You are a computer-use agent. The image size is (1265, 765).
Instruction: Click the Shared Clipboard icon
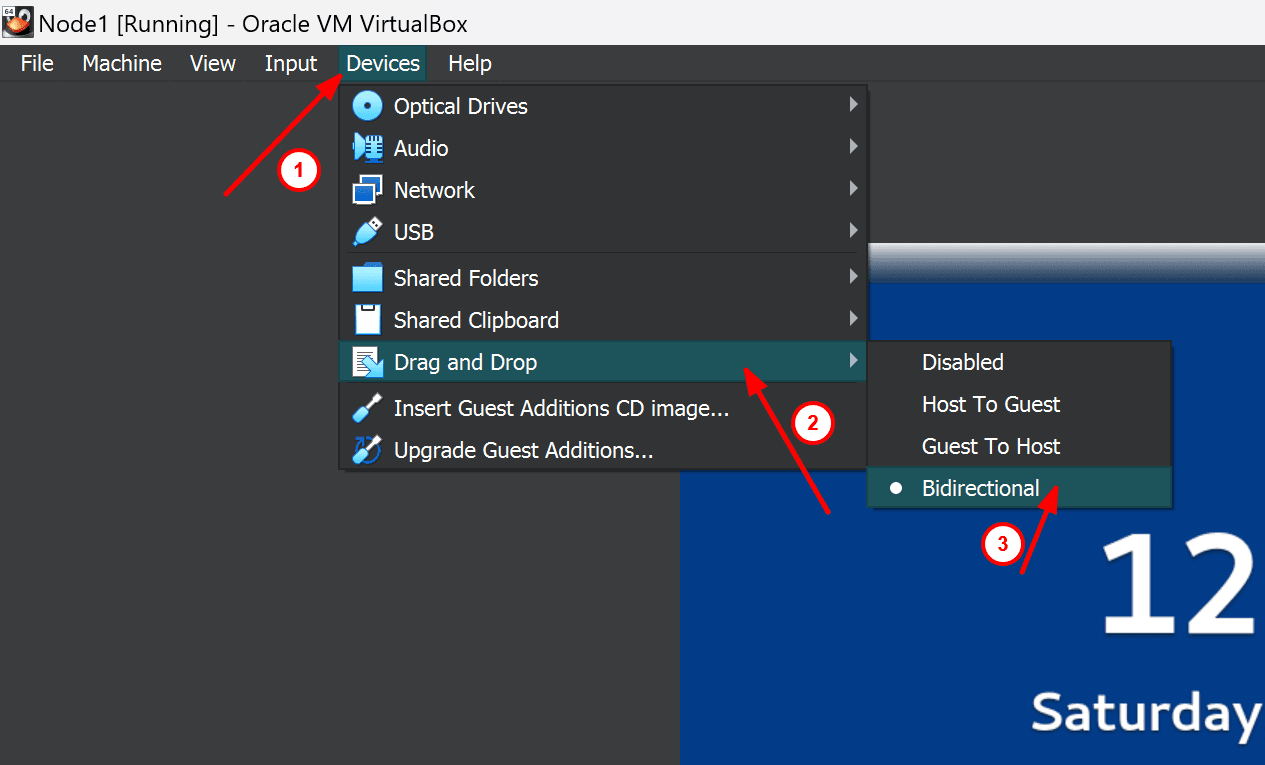click(x=367, y=319)
